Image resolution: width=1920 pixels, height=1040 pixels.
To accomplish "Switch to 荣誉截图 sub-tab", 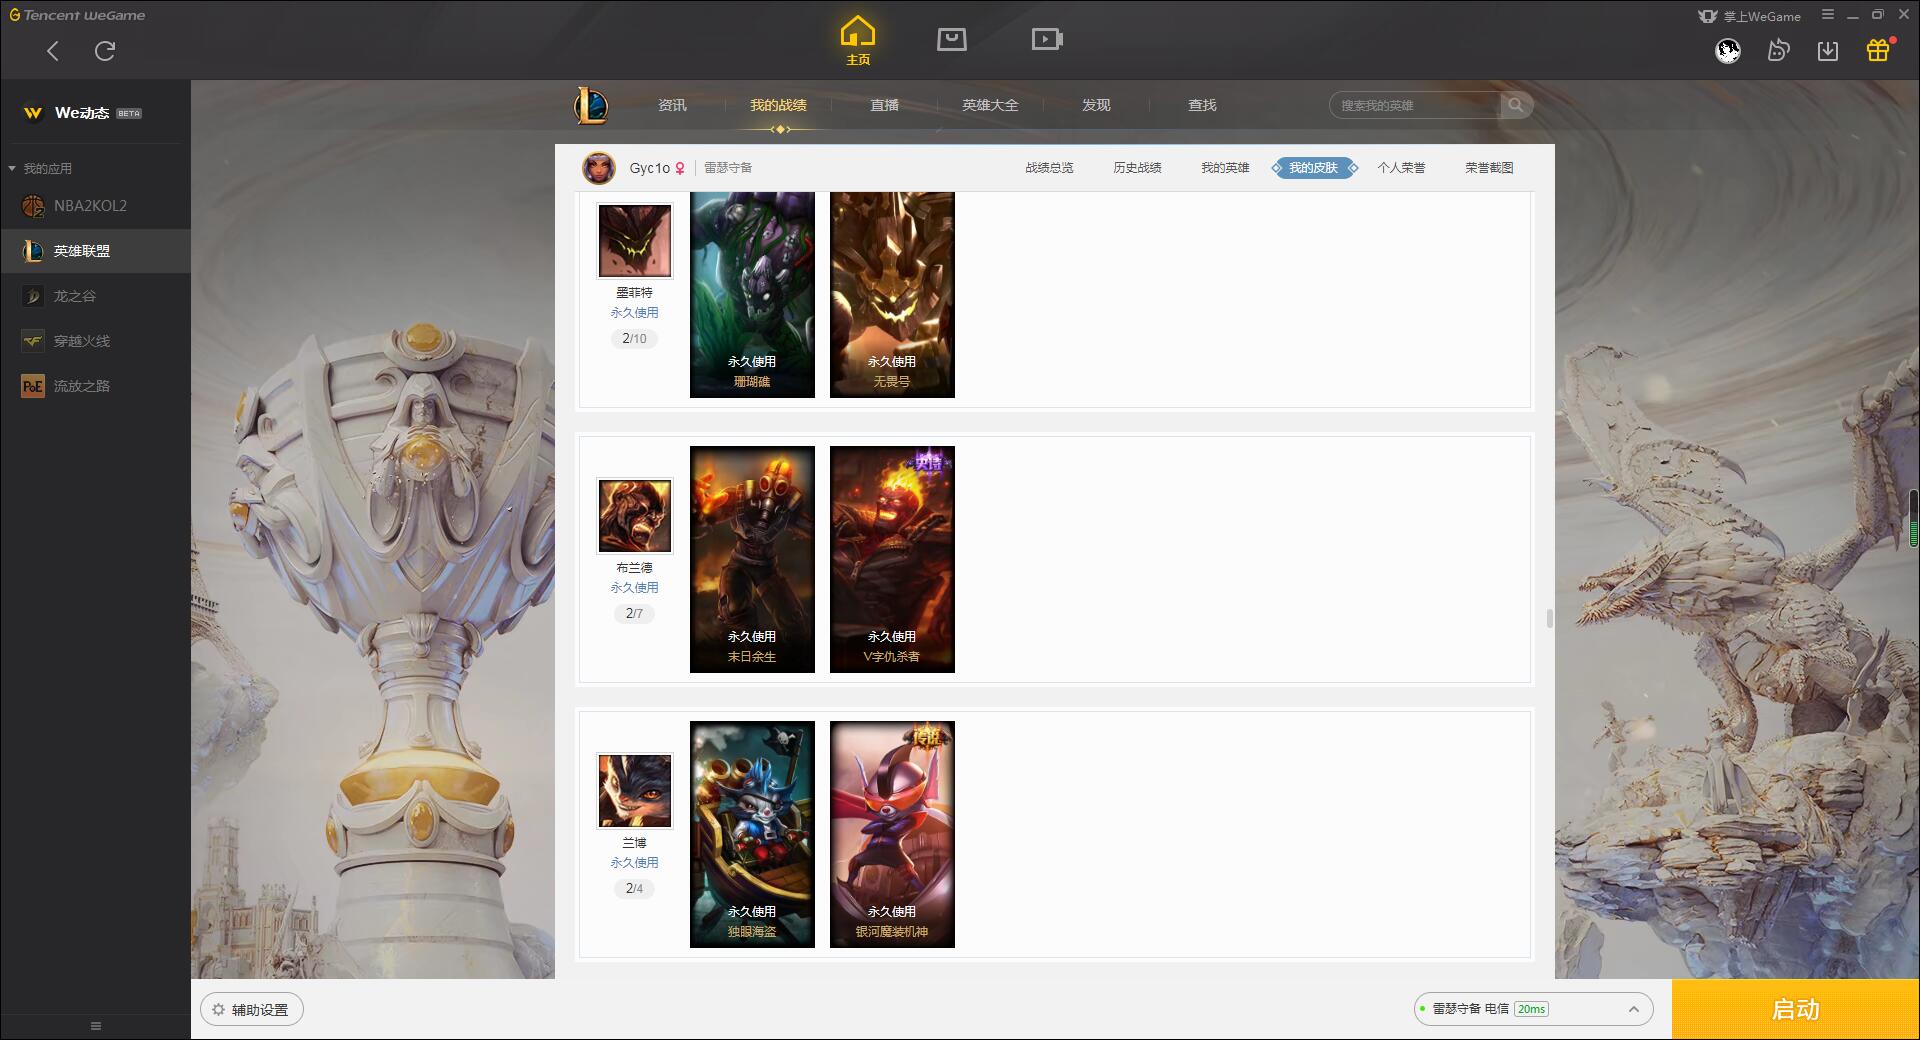I will pos(1489,168).
